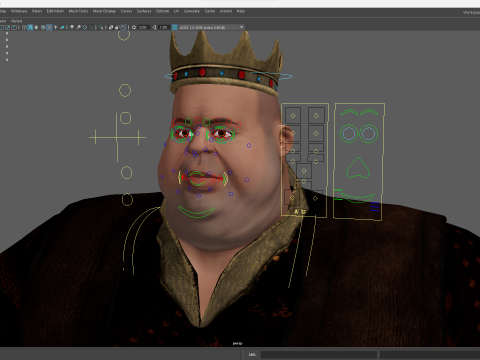Click the gamma value field 1.00

click(163, 27)
